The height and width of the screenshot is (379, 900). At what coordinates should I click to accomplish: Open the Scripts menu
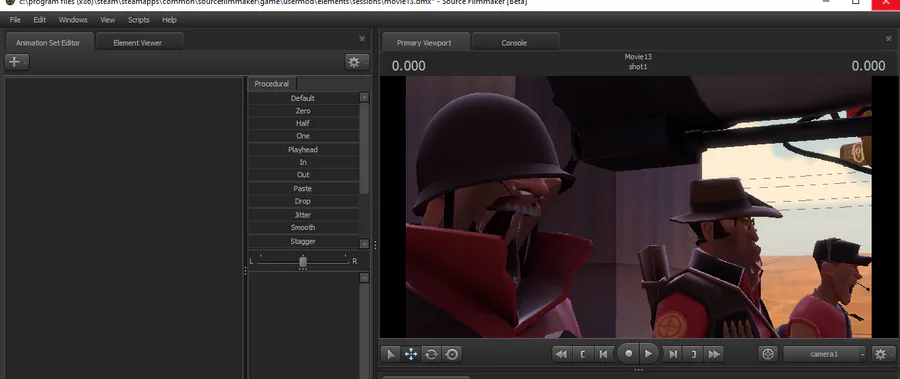(138, 20)
